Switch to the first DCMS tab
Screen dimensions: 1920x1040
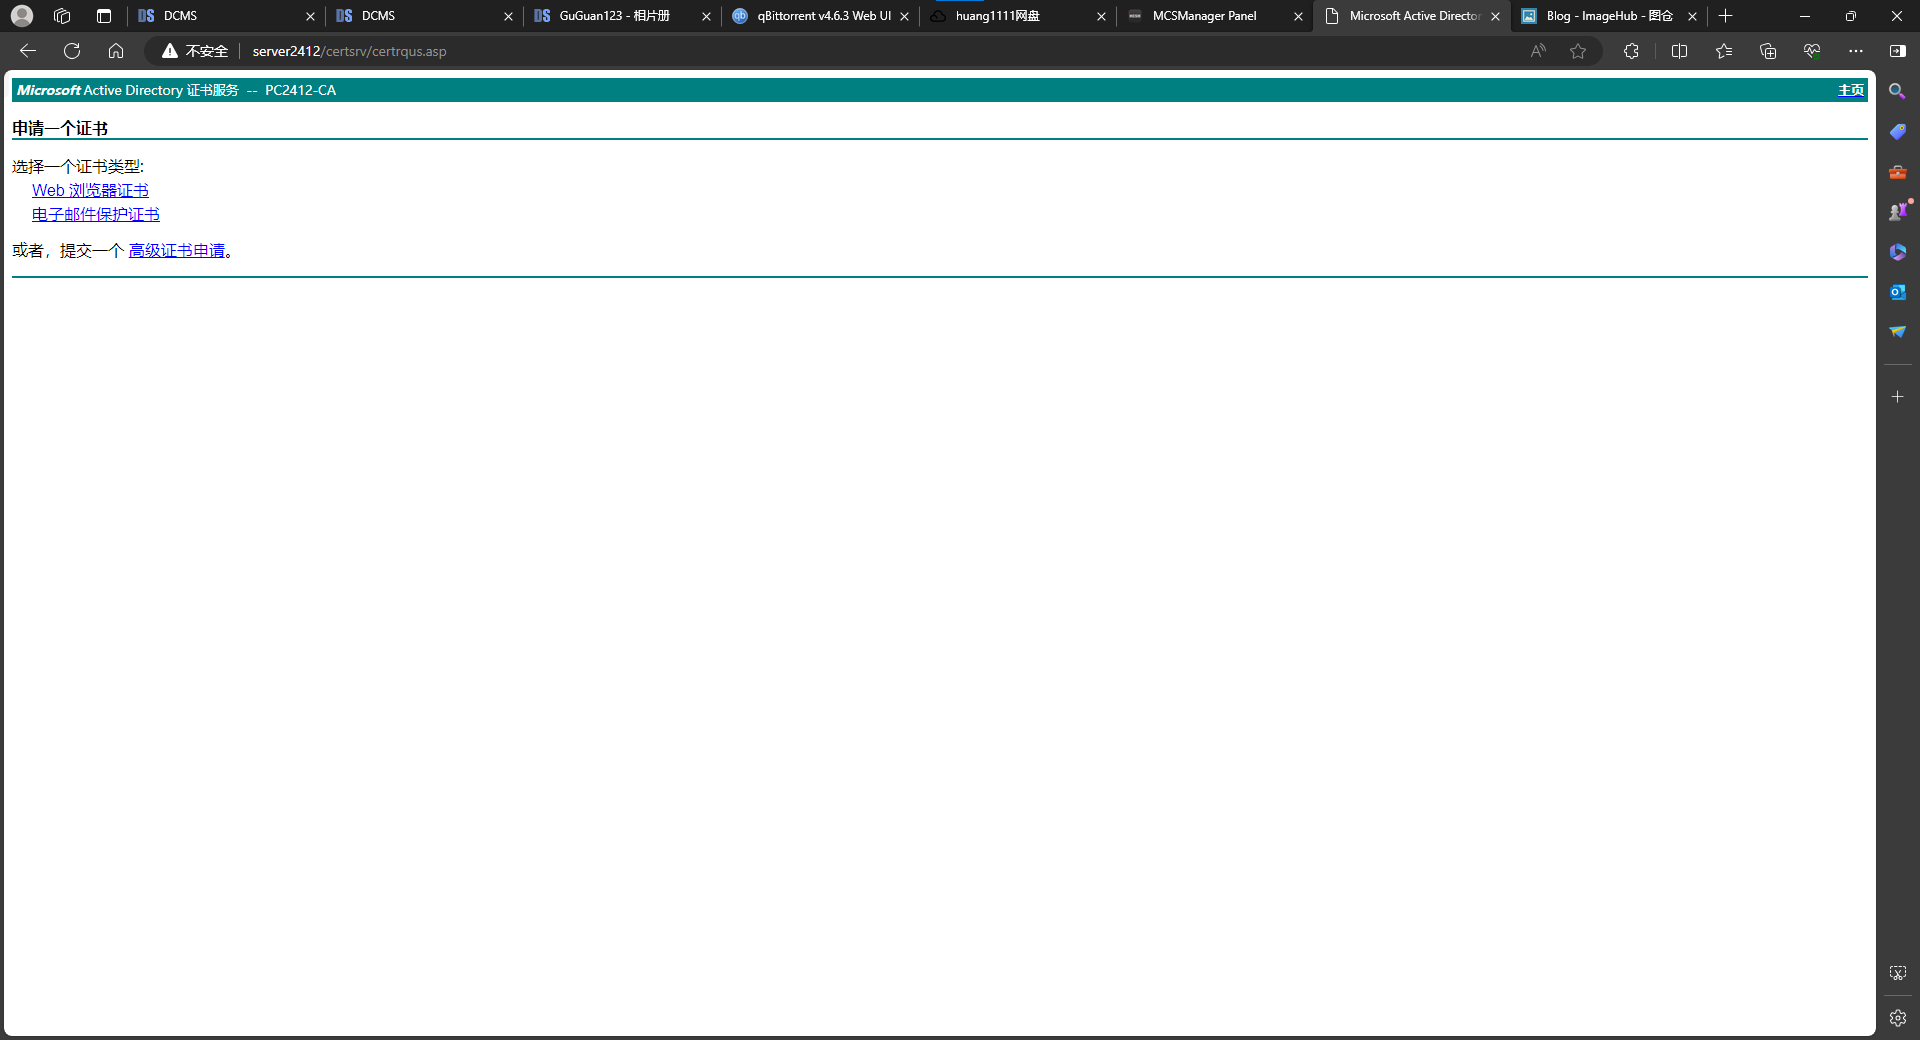tap(226, 16)
